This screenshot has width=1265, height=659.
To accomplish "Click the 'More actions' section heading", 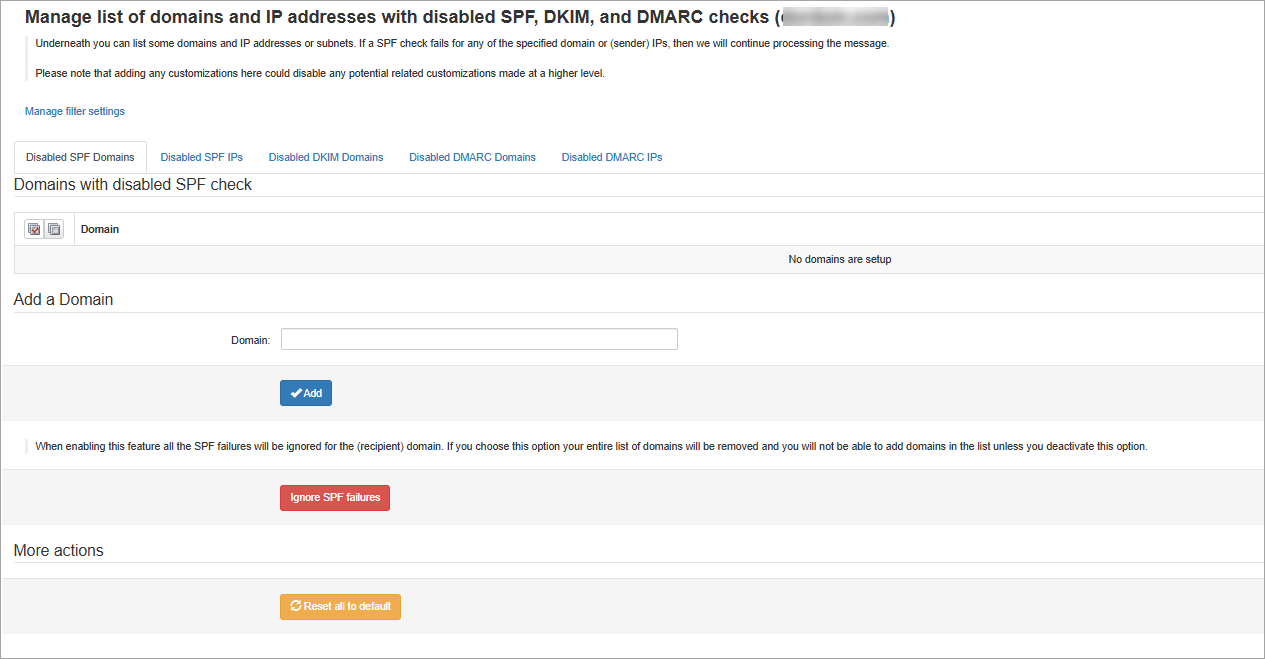I will point(58,550).
